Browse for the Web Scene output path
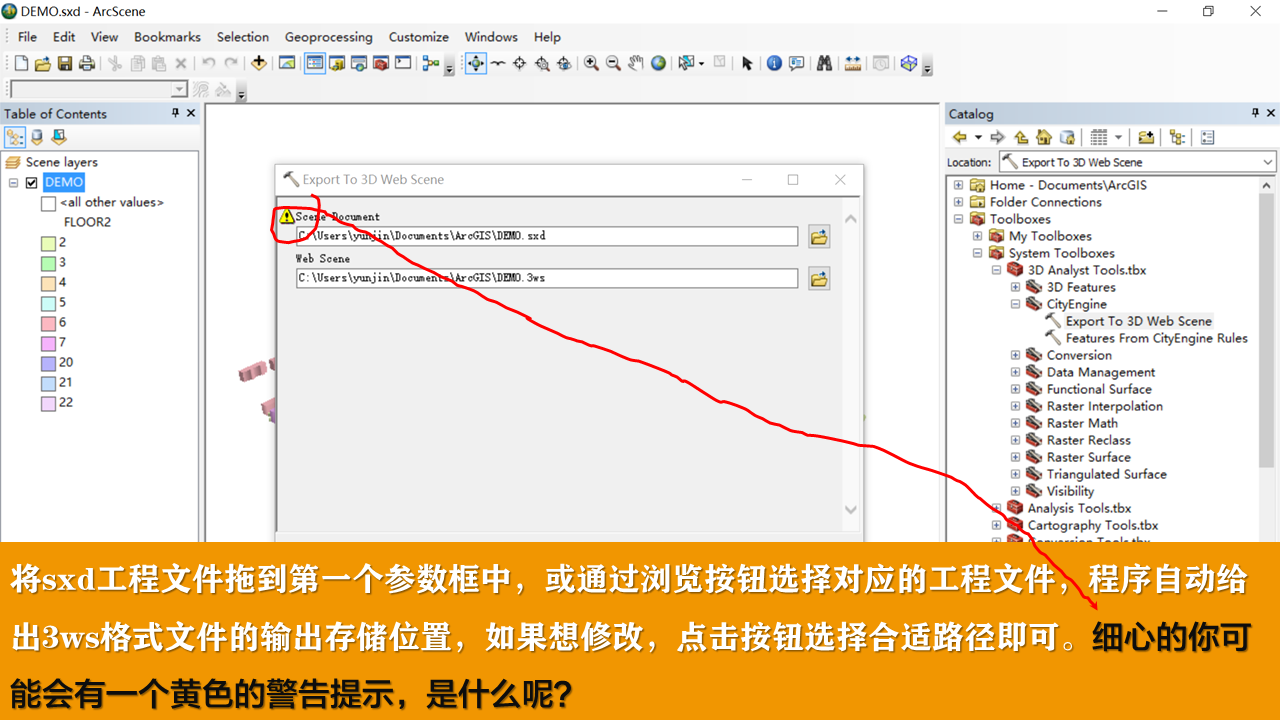 pyautogui.click(x=819, y=279)
